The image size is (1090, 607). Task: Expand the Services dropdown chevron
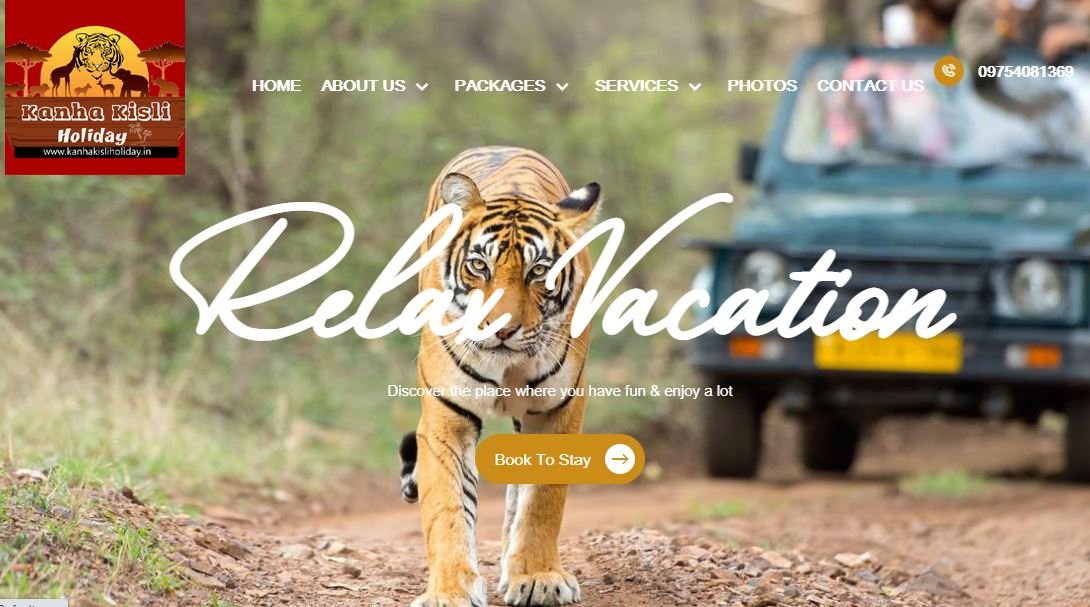tap(694, 86)
